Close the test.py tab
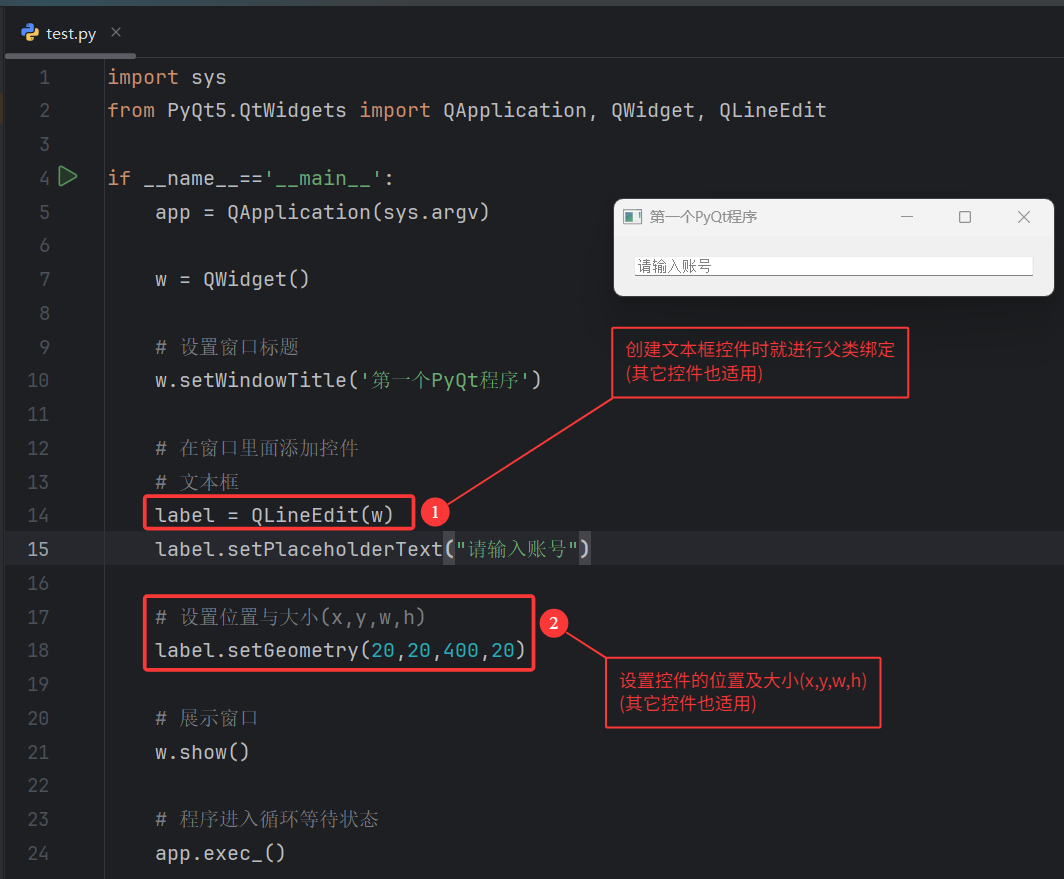Image resolution: width=1064 pixels, height=879 pixels. (116, 32)
